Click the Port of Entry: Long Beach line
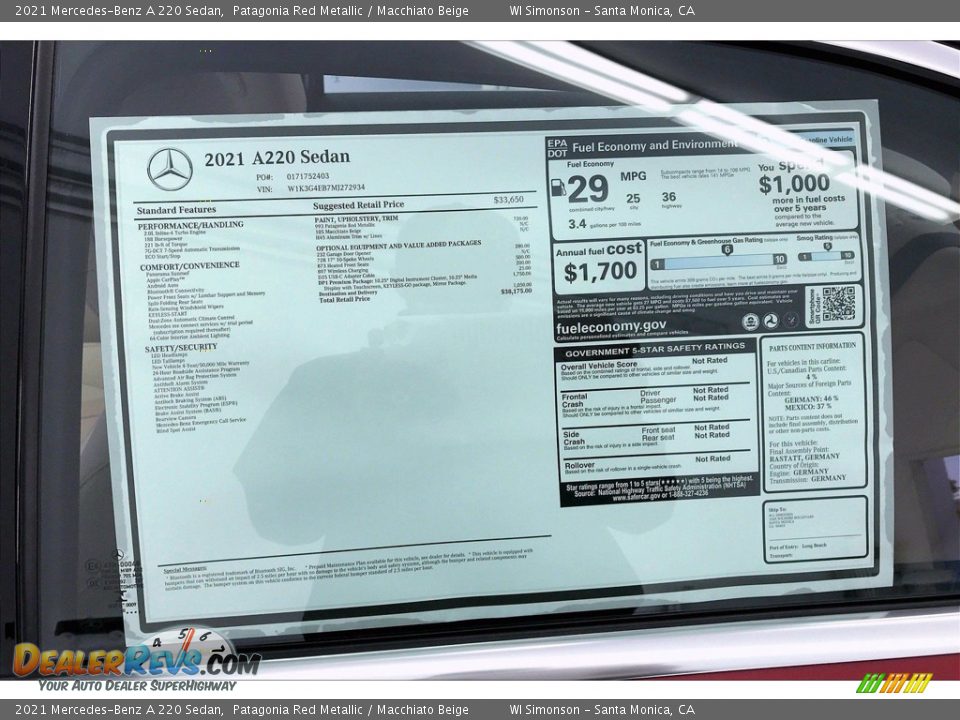The width and height of the screenshot is (960, 720). click(798, 546)
